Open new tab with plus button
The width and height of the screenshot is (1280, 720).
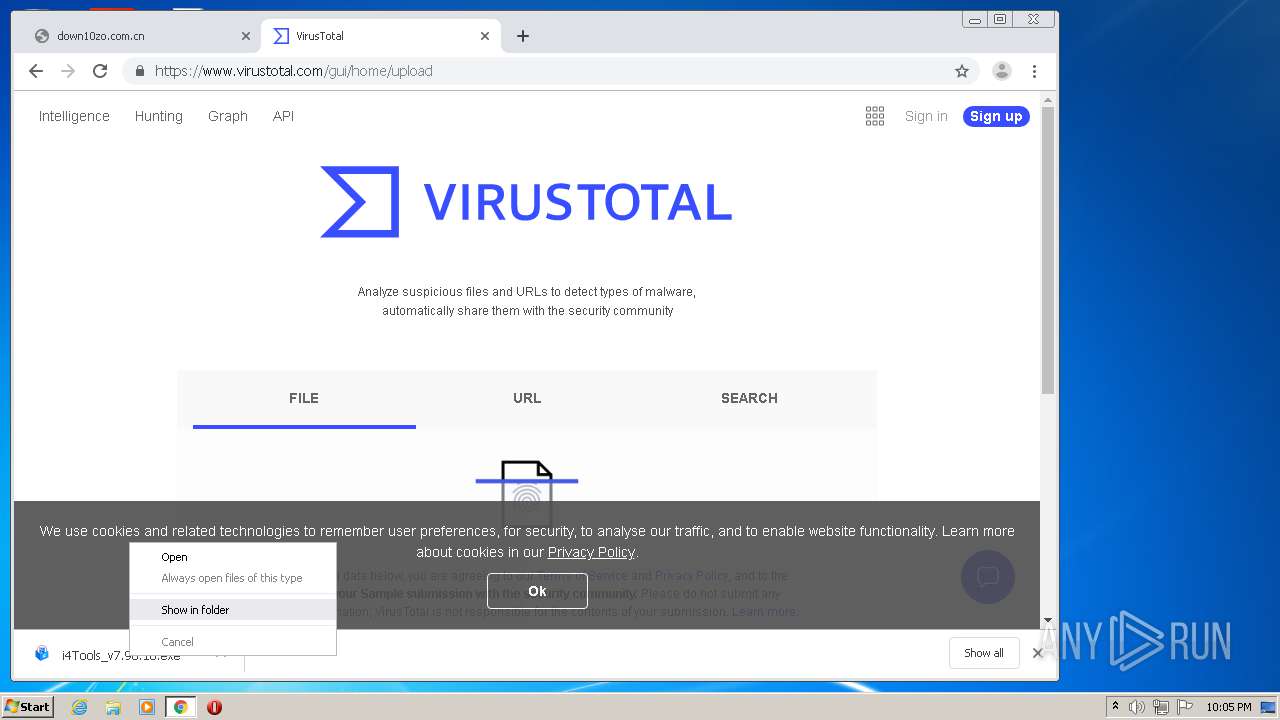(x=523, y=36)
